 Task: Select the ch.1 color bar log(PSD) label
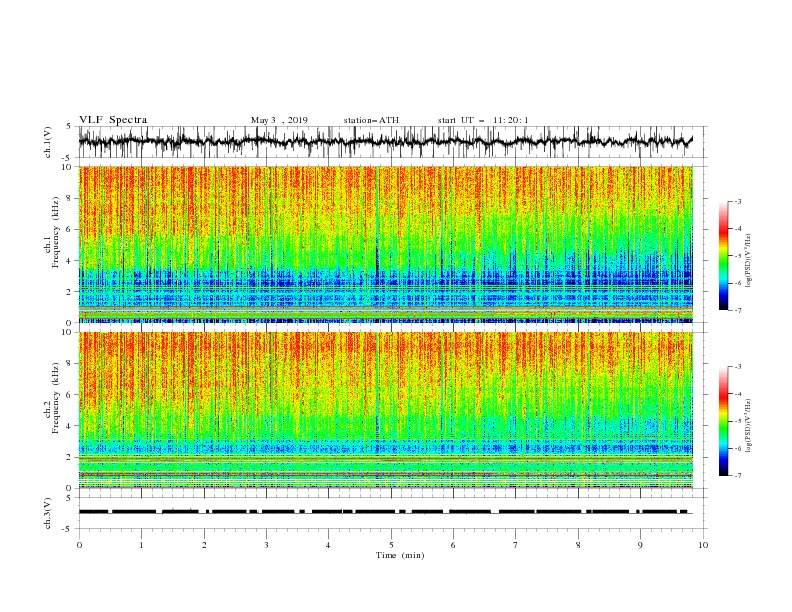click(x=748, y=261)
